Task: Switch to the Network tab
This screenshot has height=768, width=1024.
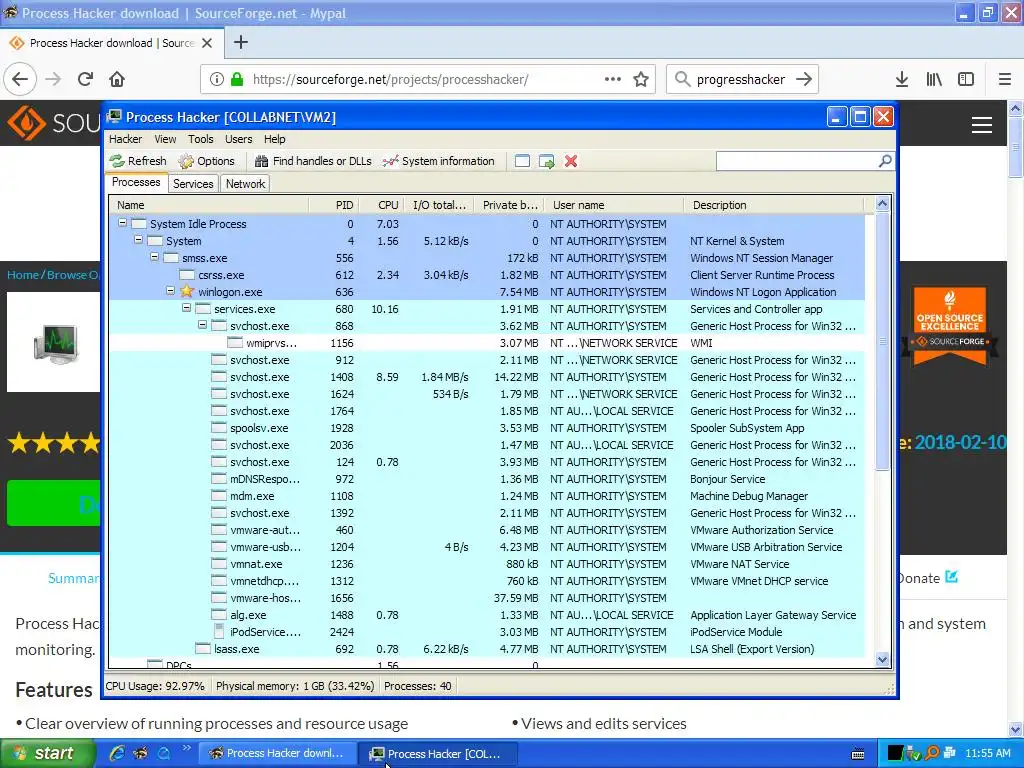Action: (246, 184)
